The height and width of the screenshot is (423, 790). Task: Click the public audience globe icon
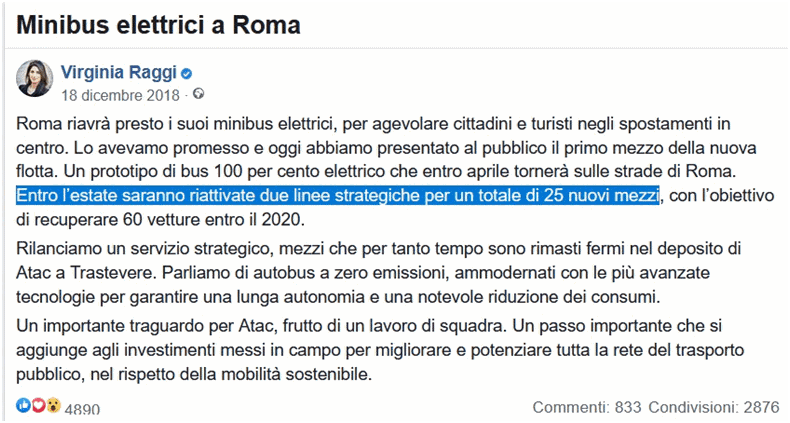tap(198, 94)
